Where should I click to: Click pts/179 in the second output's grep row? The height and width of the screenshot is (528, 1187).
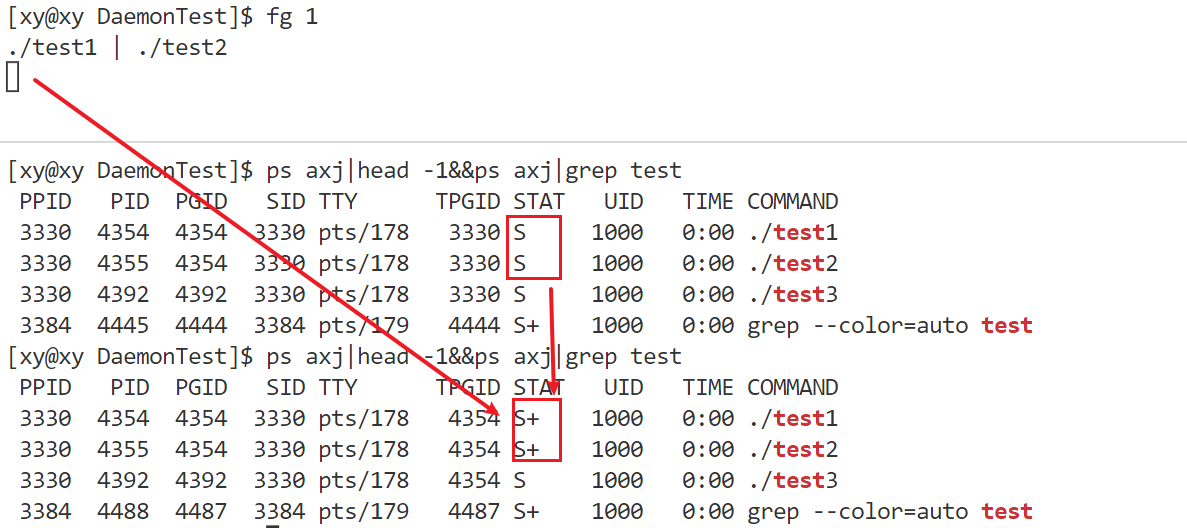[363, 512]
